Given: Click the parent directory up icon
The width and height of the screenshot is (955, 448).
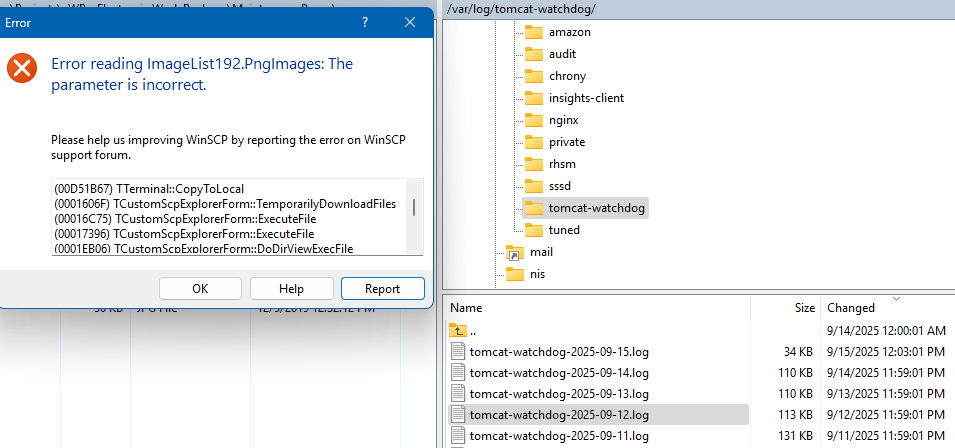Looking at the screenshot, I should [x=459, y=330].
